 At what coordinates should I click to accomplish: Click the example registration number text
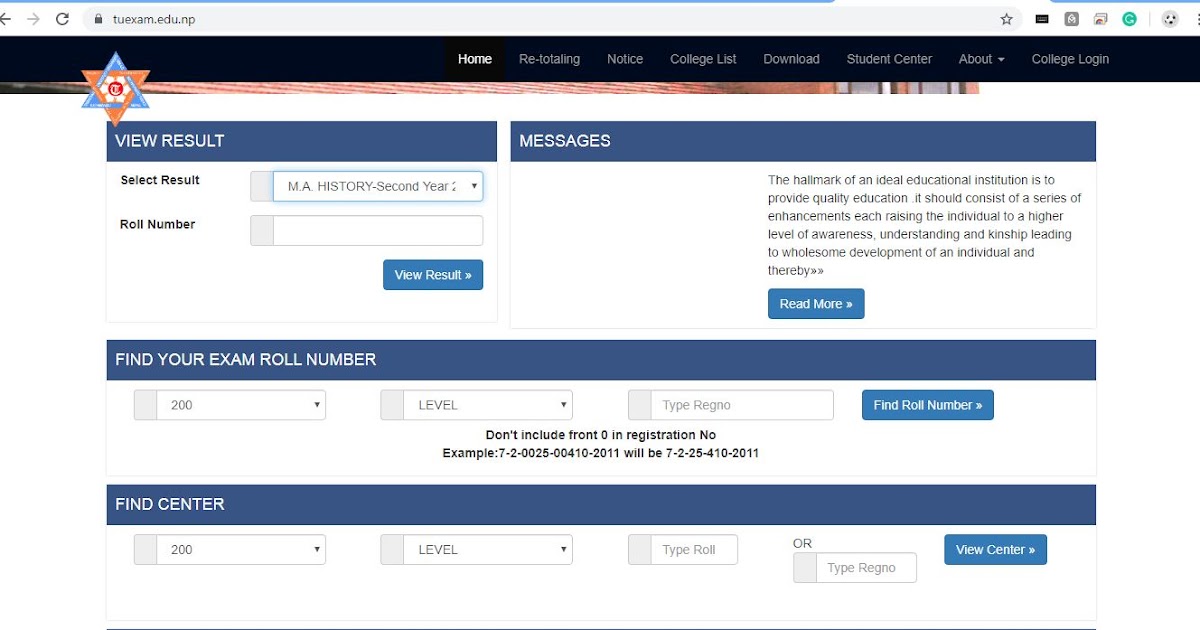(x=601, y=453)
